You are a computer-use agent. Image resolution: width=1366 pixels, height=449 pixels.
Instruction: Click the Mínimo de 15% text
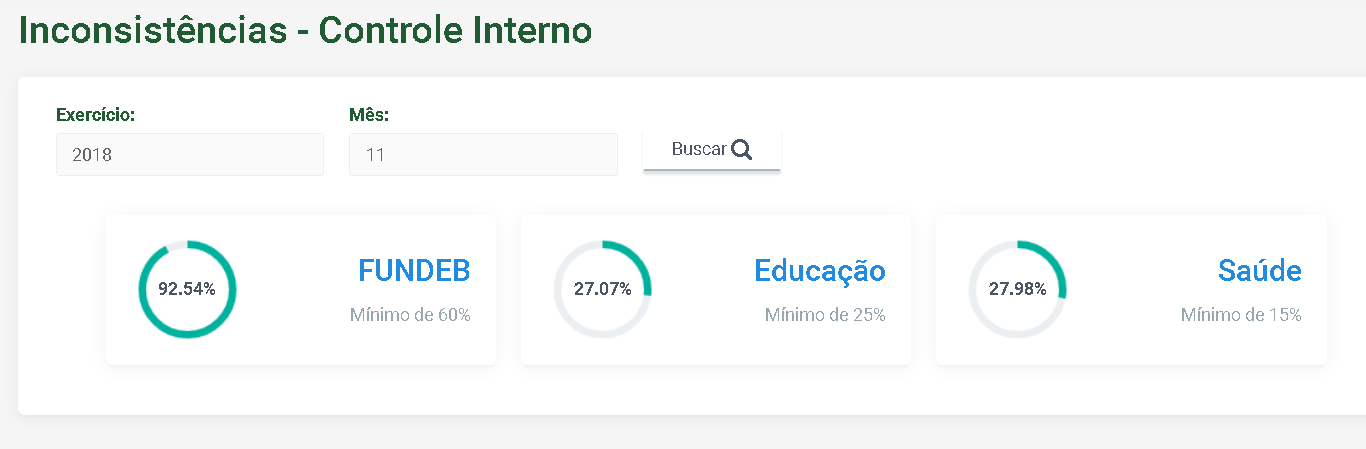tap(1241, 315)
